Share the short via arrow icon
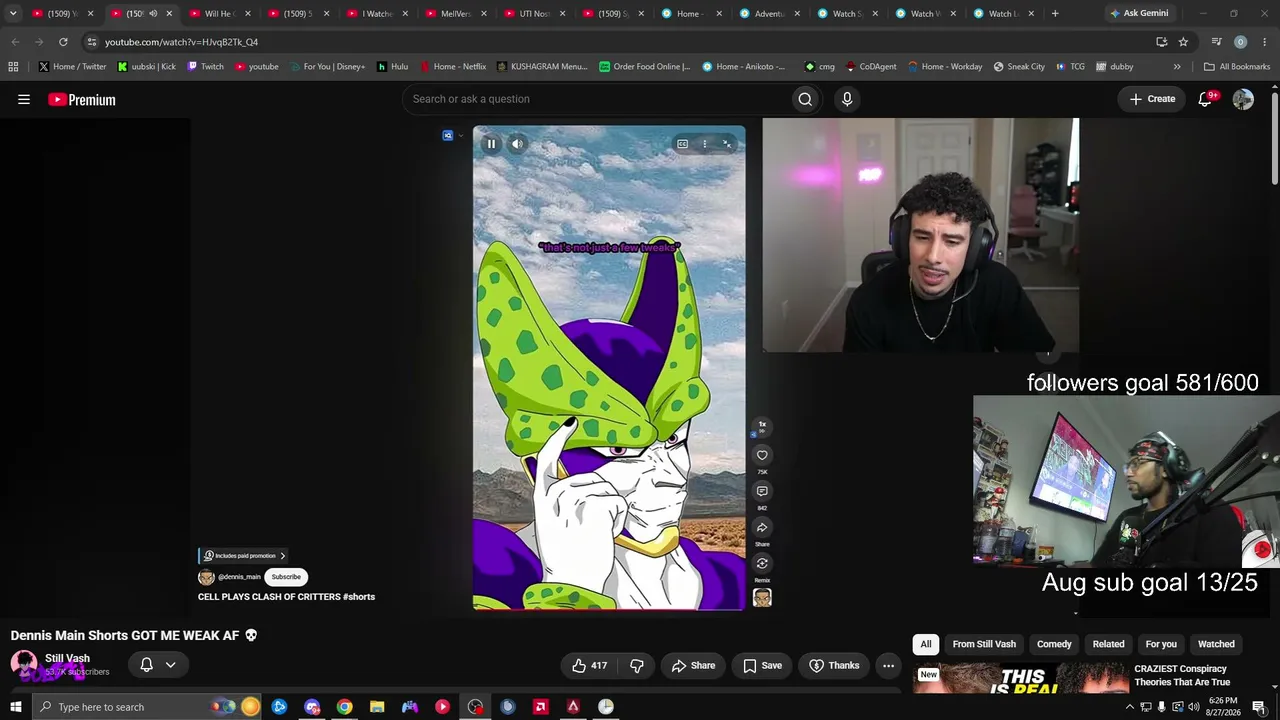 (x=762, y=527)
